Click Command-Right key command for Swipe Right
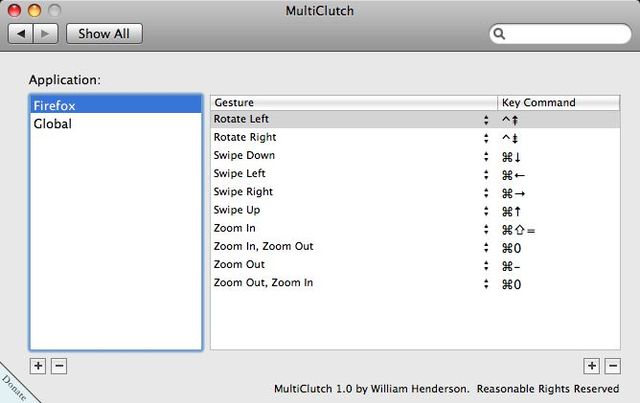Image resolution: width=640 pixels, height=403 pixels. 513,193
